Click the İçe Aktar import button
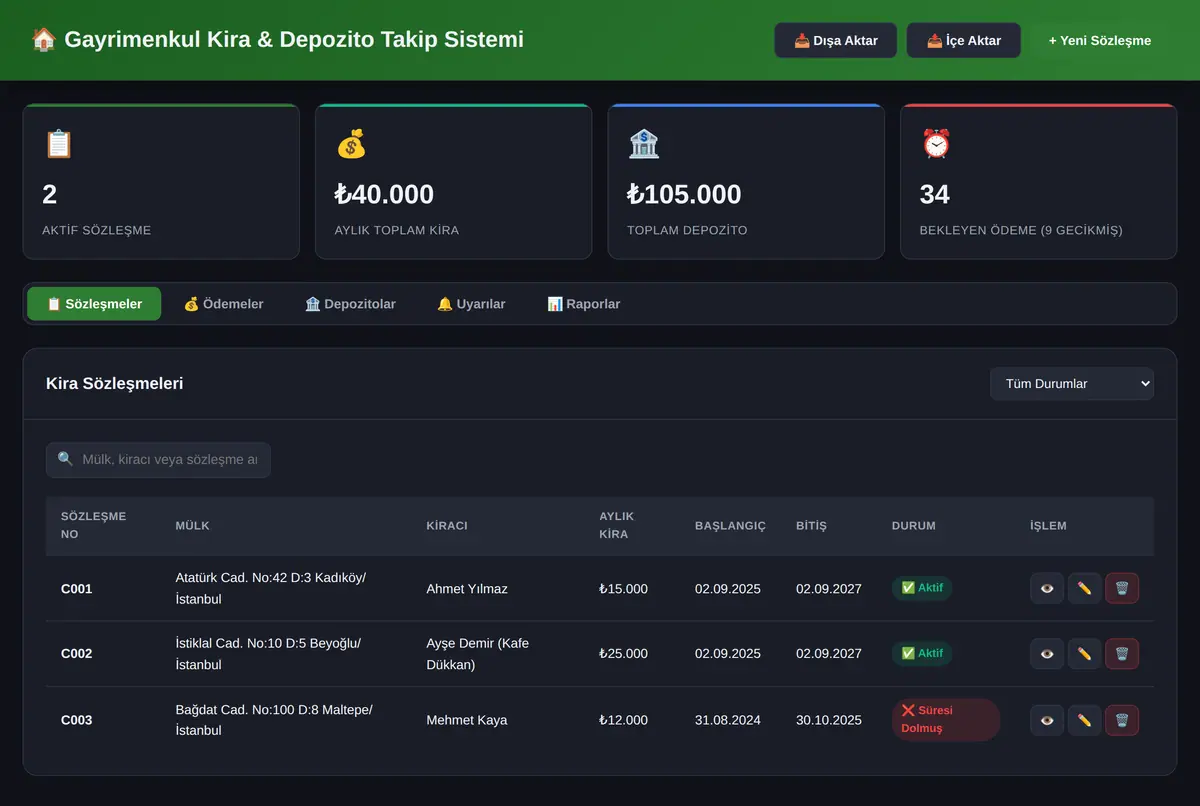This screenshot has width=1200, height=806. pos(964,41)
